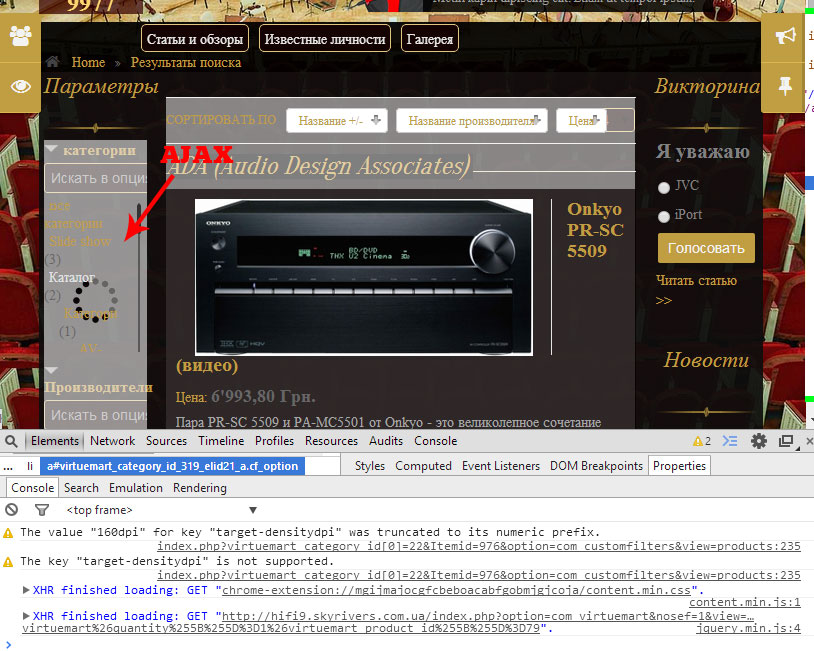Select Каталог category filter
This screenshot has height=651, width=814.
click(72, 277)
